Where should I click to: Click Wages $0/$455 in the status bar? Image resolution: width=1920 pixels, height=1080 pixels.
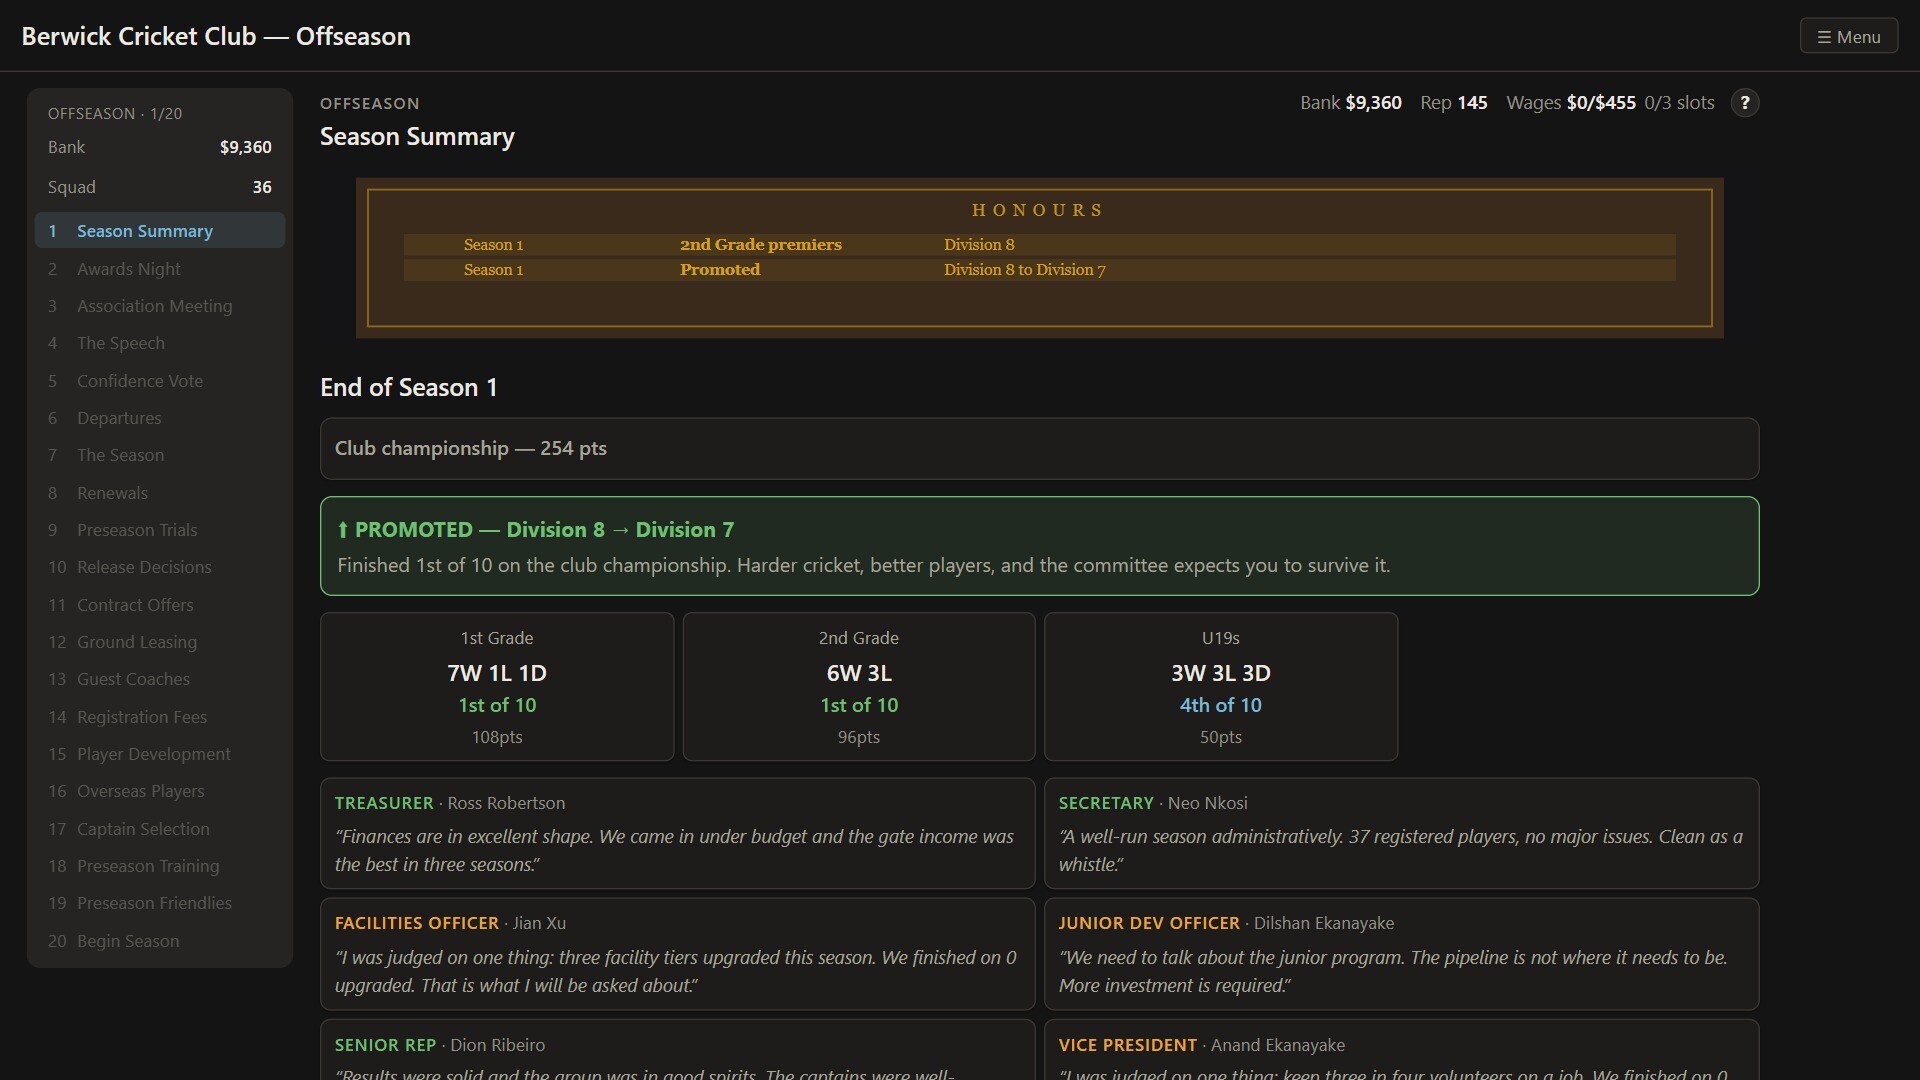tap(1571, 103)
